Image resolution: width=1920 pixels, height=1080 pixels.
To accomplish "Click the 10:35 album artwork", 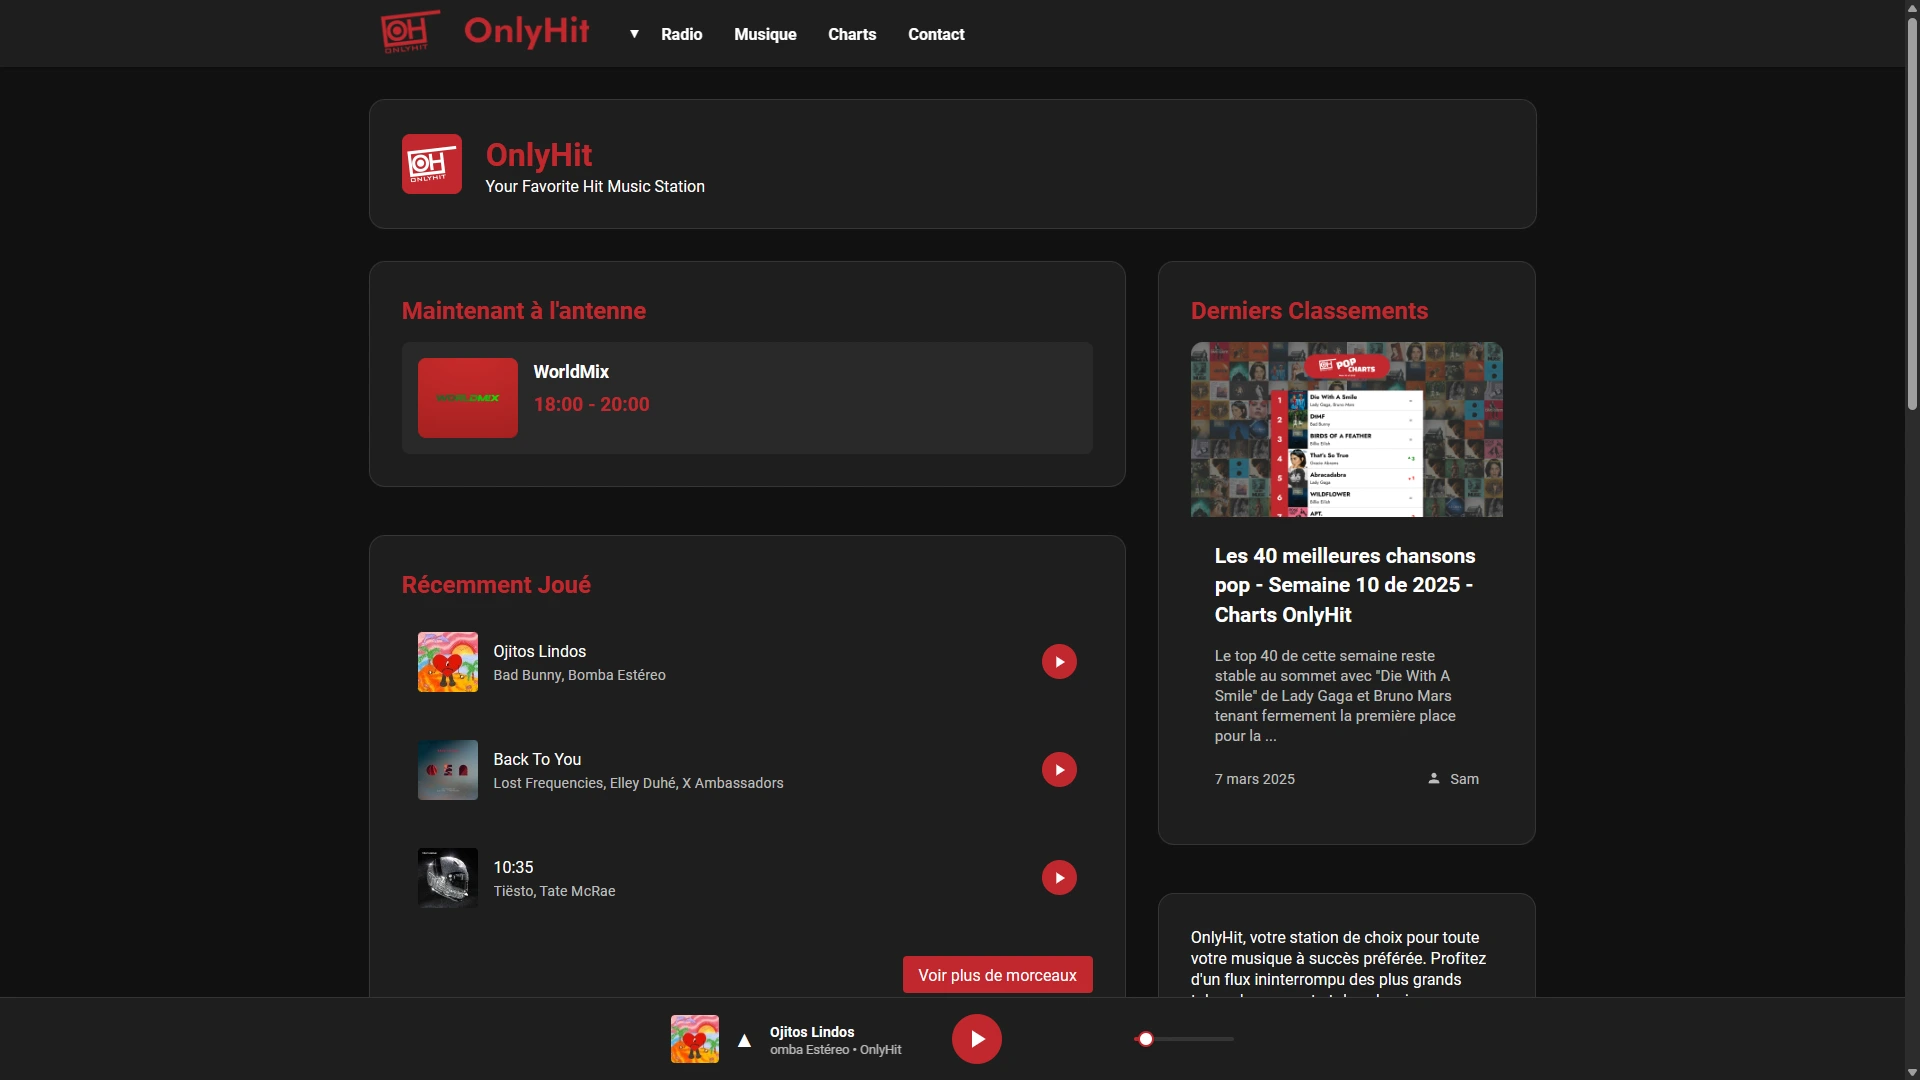I will pyautogui.click(x=448, y=878).
